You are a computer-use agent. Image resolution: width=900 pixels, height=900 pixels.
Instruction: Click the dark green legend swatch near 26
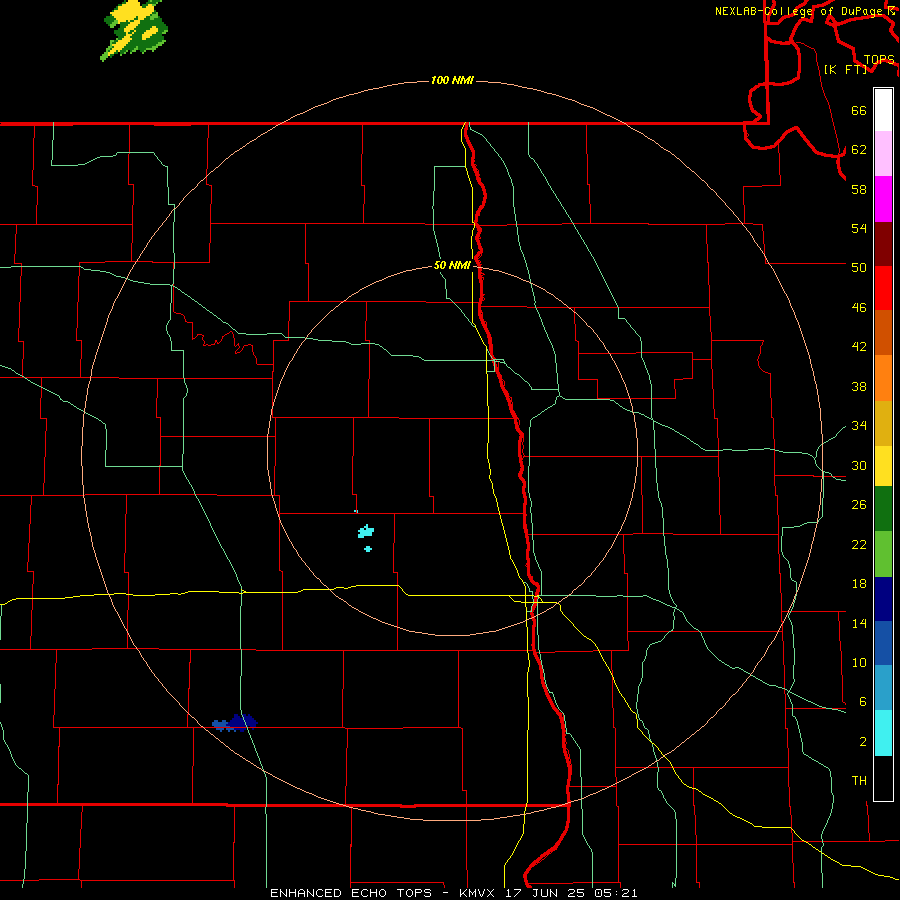tap(883, 509)
